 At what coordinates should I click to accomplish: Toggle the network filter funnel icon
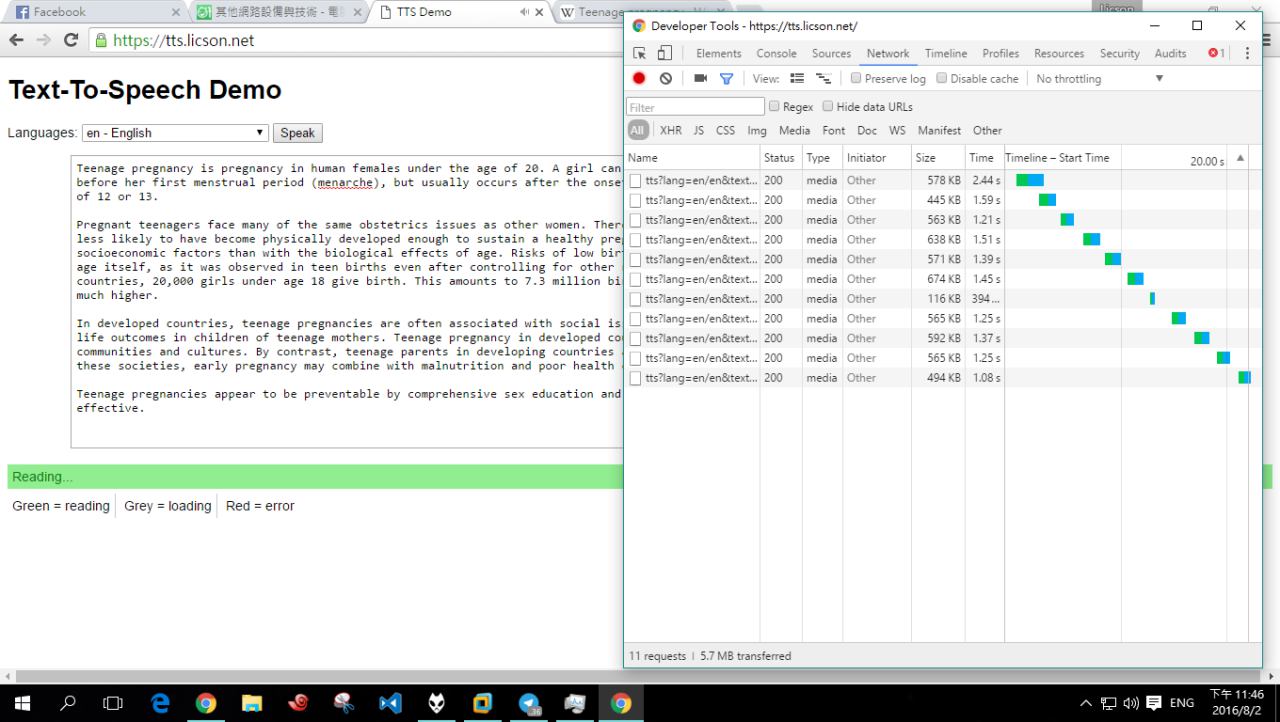tap(727, 79)
